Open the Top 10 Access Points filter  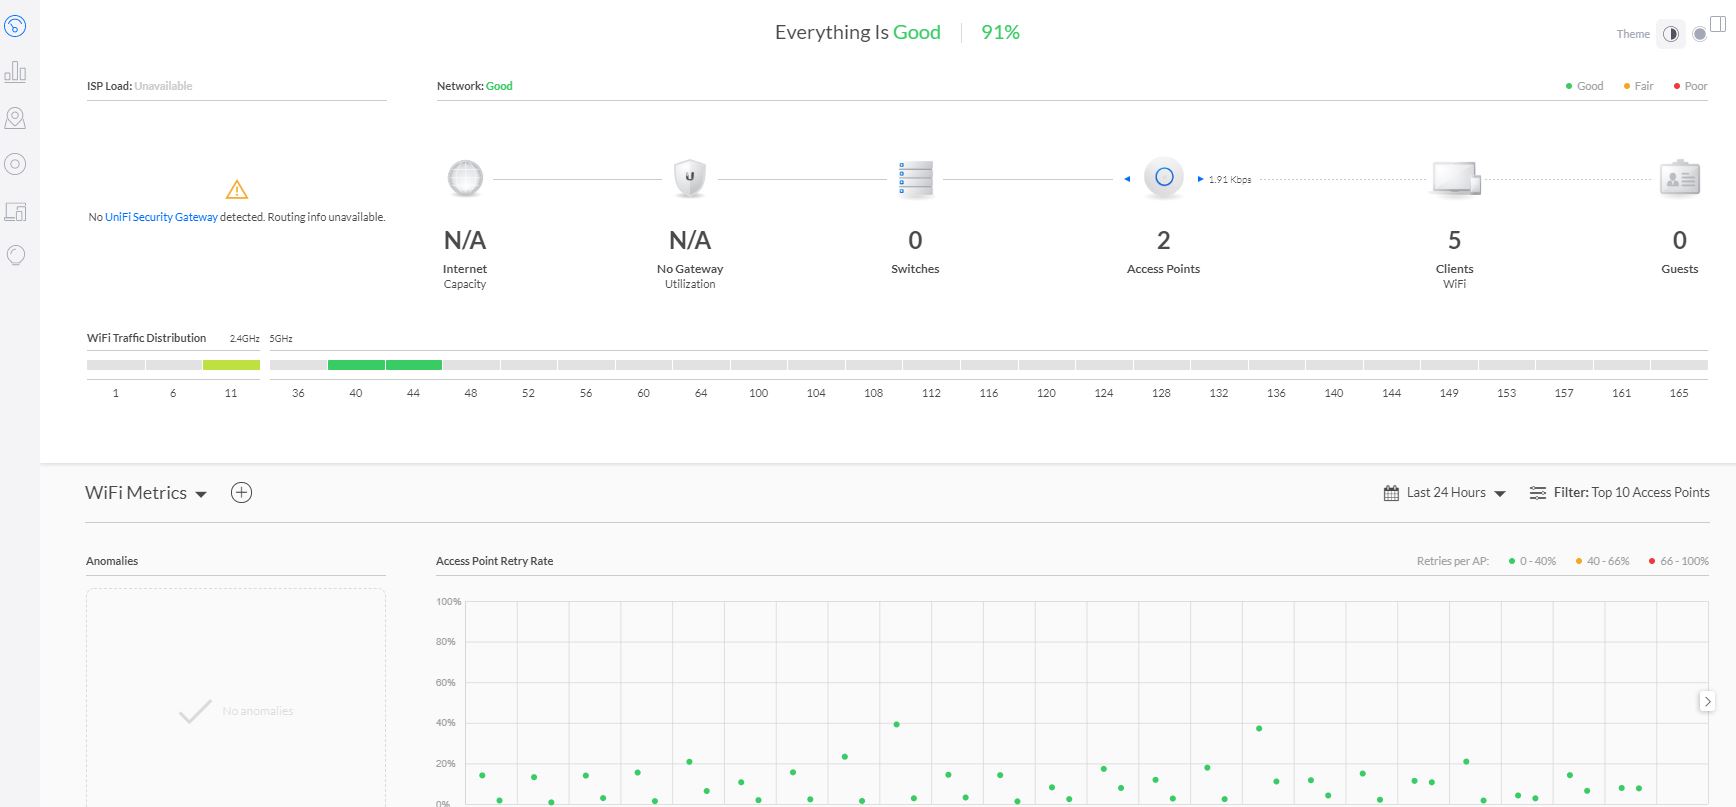click(1620, 493)
